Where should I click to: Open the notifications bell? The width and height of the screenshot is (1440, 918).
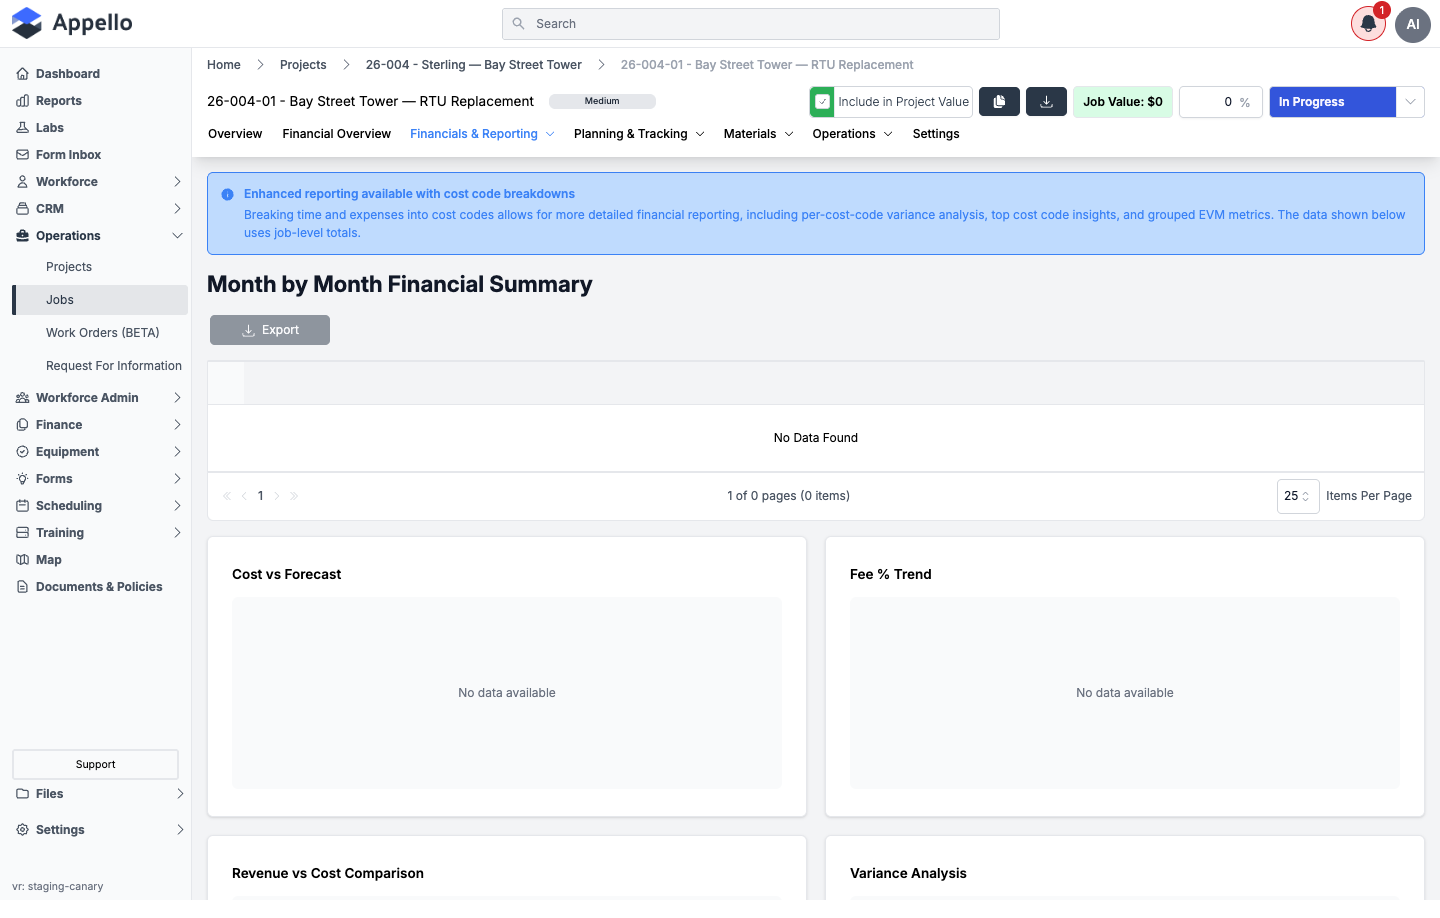[1368, 24]
